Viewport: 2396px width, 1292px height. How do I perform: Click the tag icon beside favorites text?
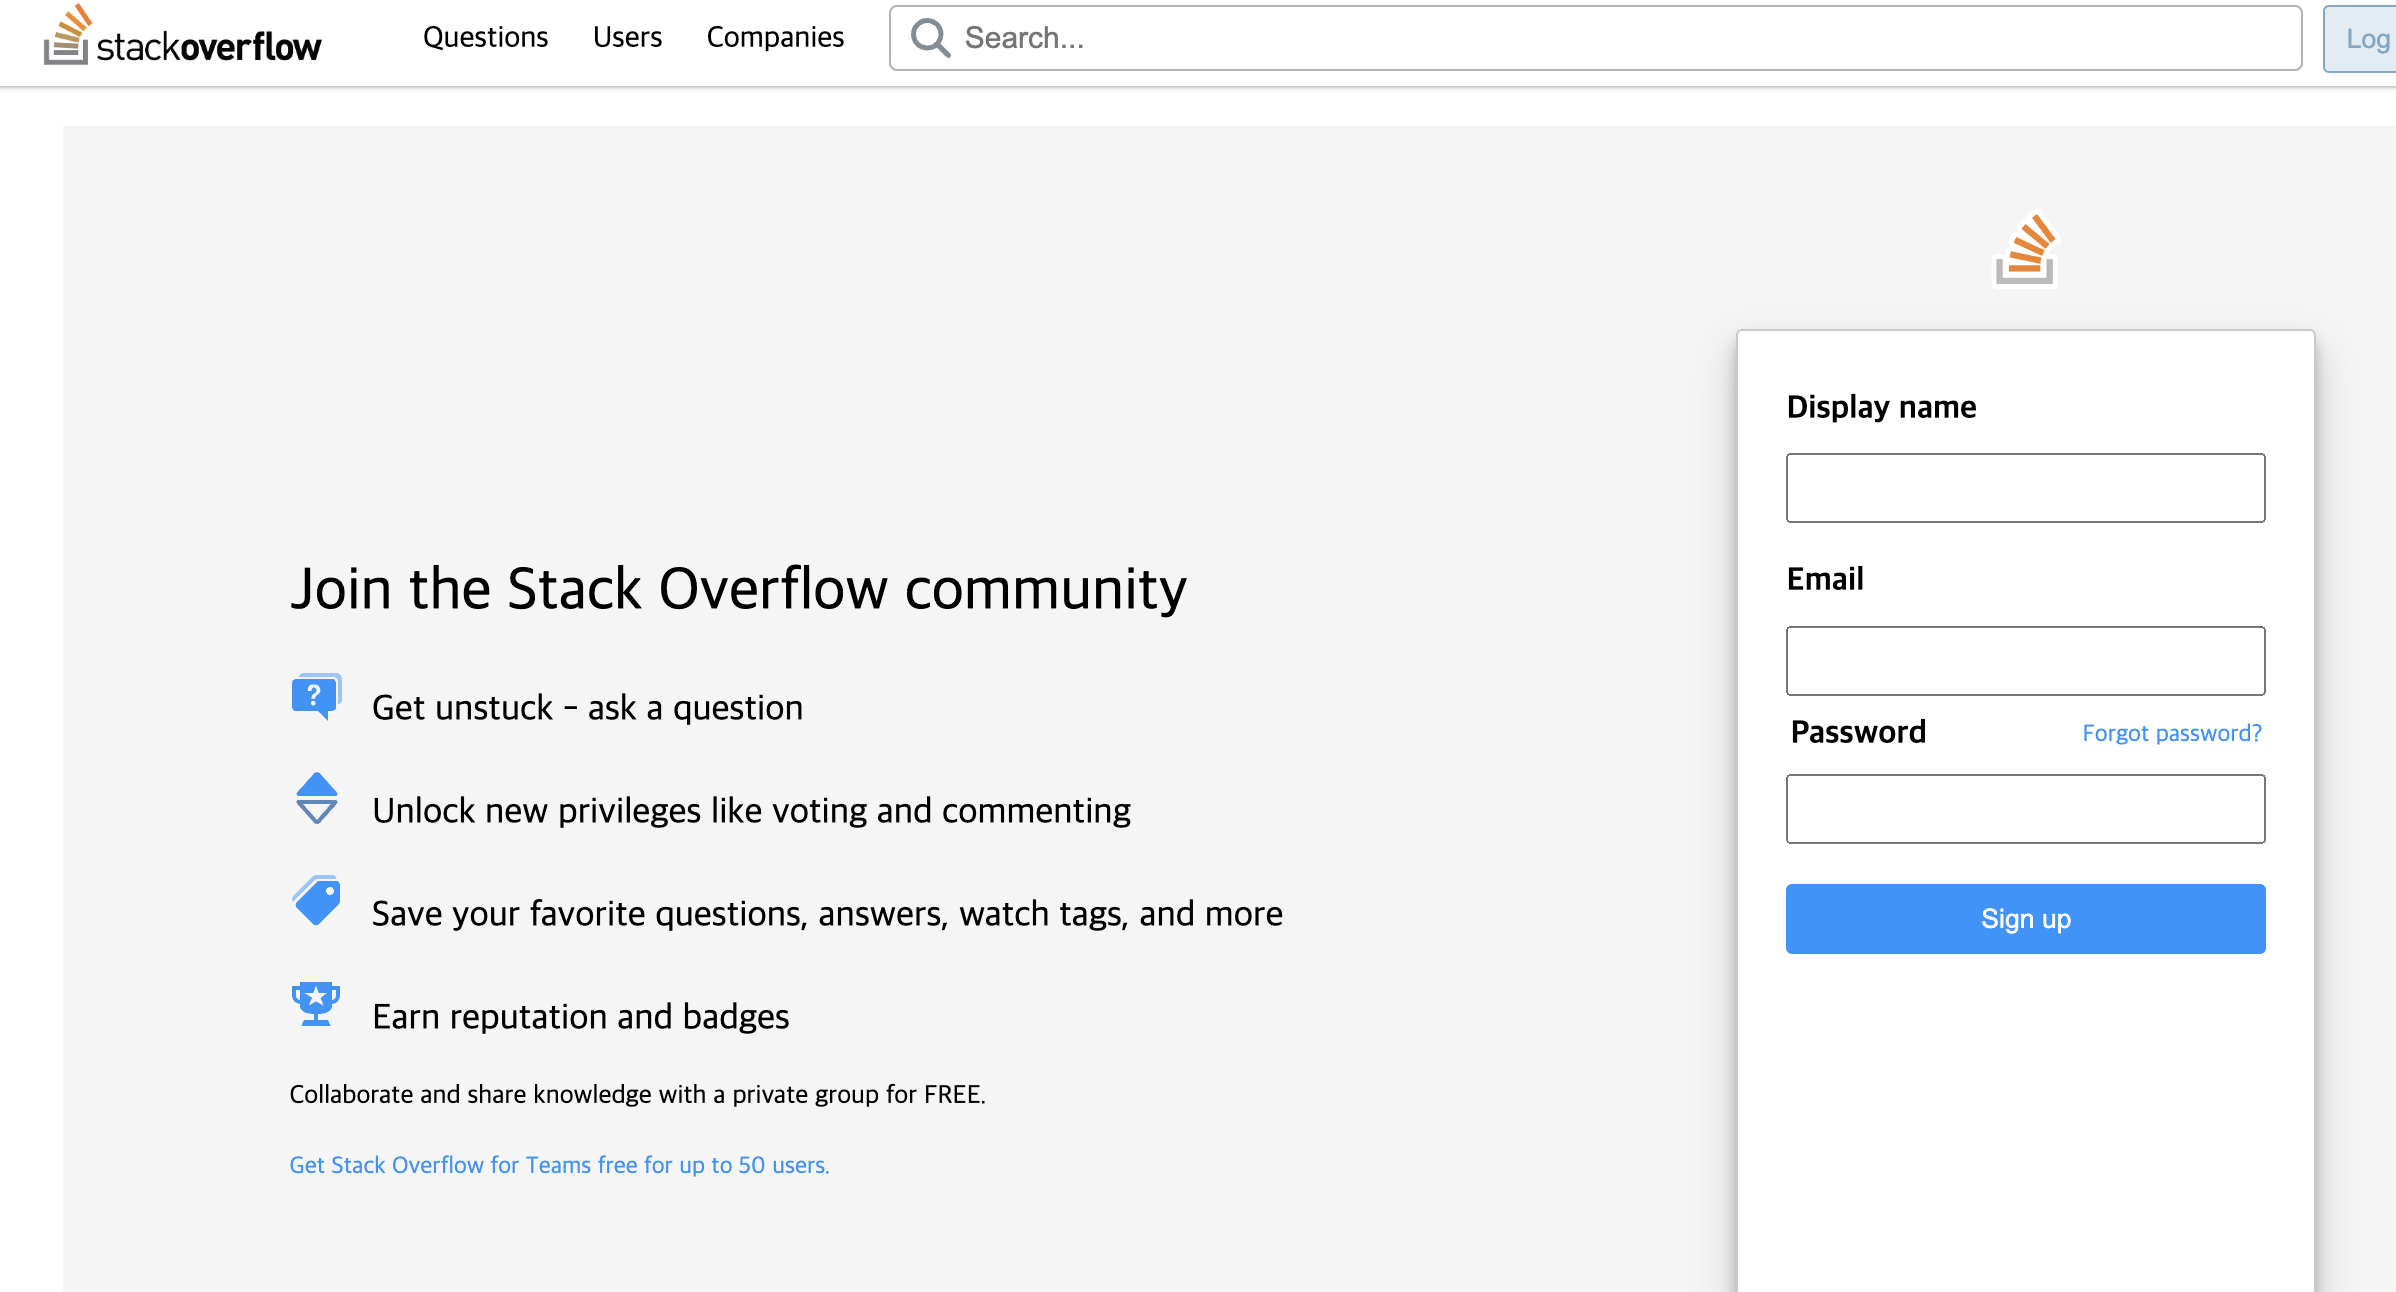[x=316, y=901]
